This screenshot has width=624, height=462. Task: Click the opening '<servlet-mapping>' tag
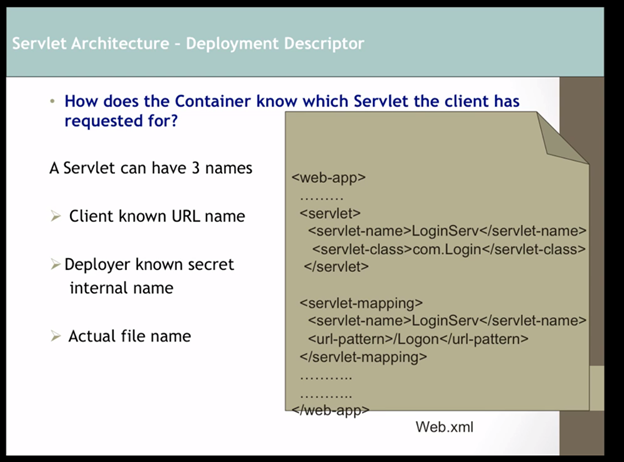361,303
